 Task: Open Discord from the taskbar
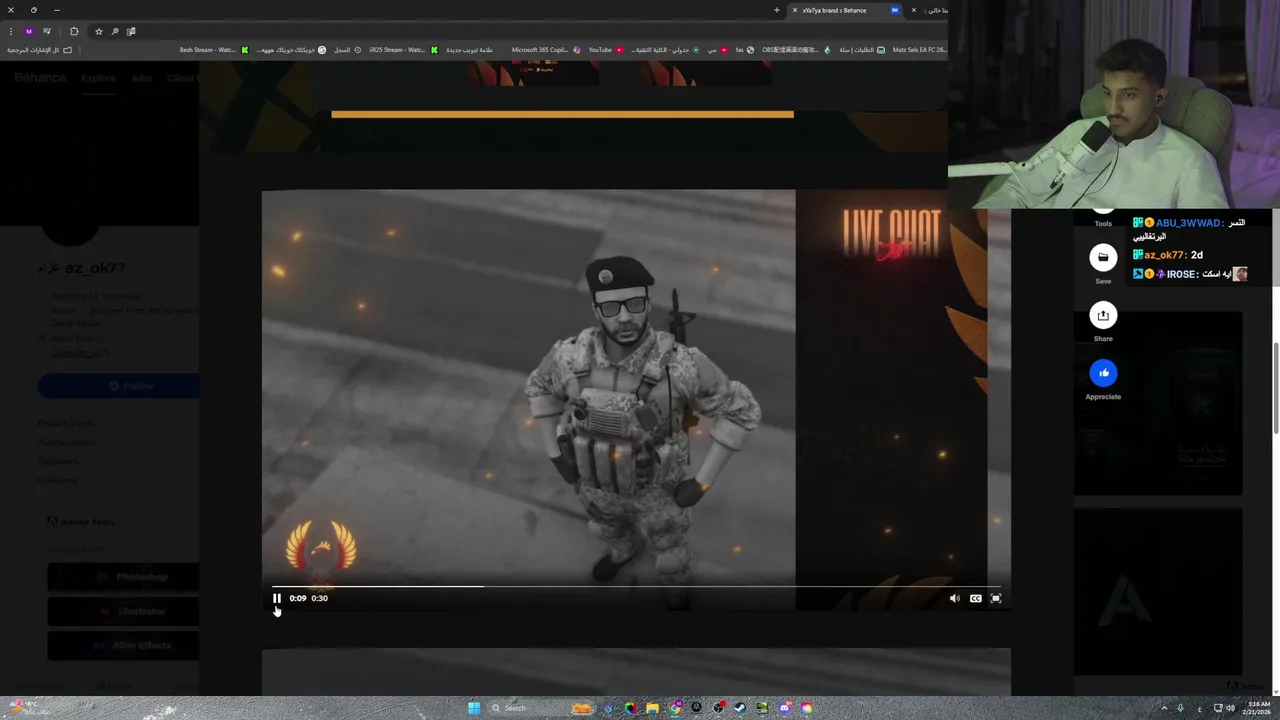[784, 708]
